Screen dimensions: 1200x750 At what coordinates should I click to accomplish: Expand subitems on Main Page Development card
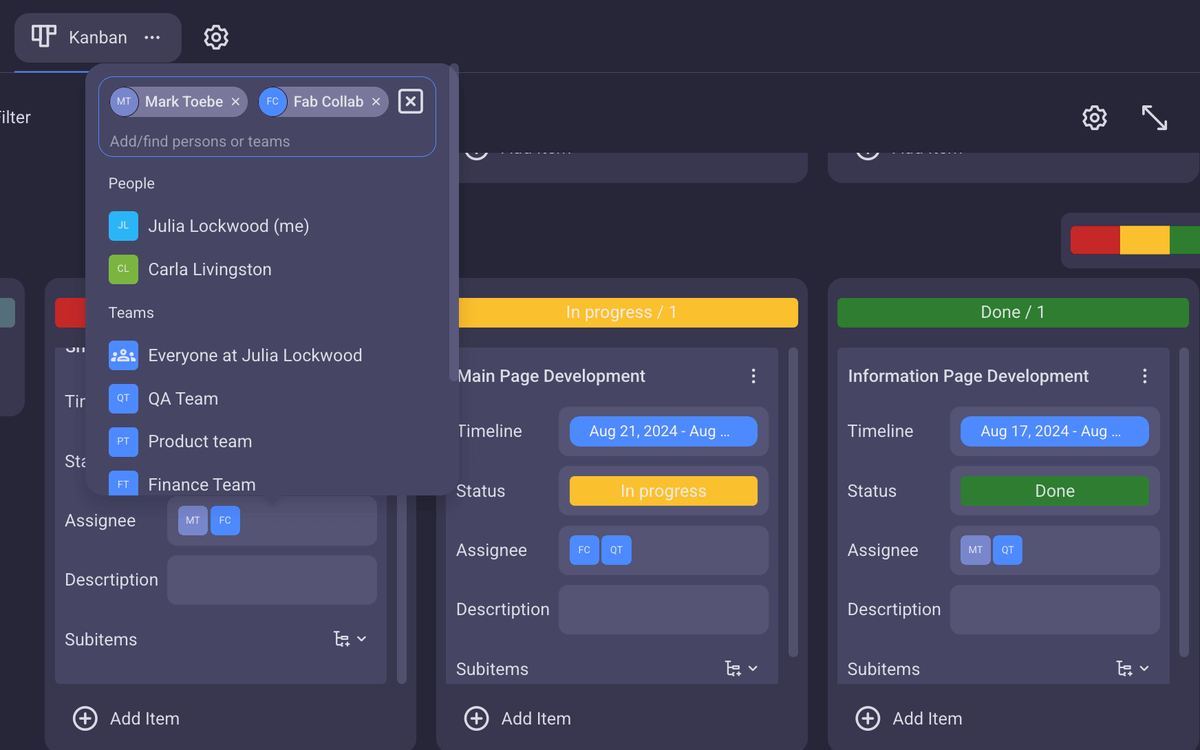tap(741, 669)
